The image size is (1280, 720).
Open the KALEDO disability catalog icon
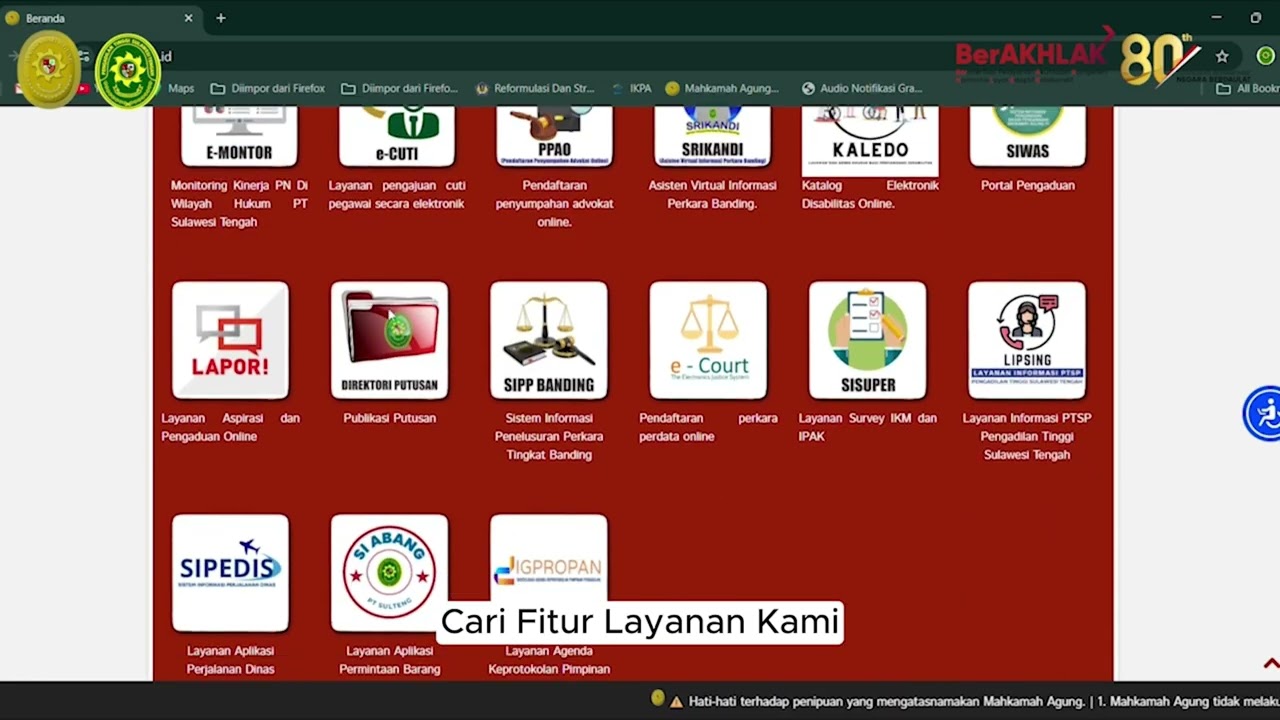tap(870, 140)
